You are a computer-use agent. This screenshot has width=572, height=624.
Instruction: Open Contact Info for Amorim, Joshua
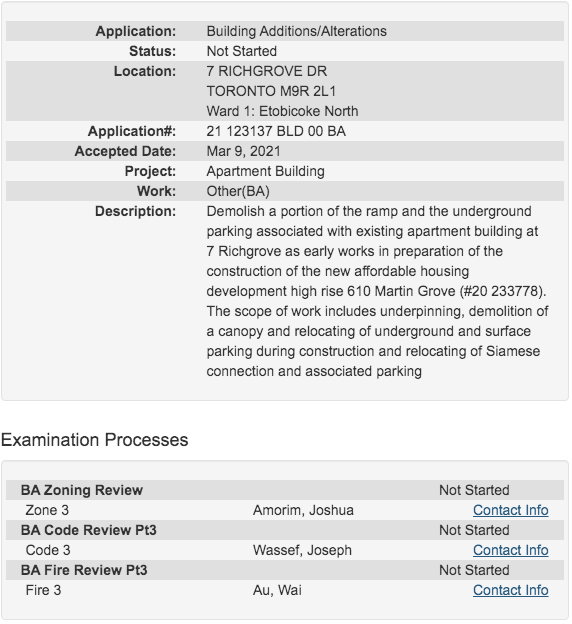click(510, 510)
